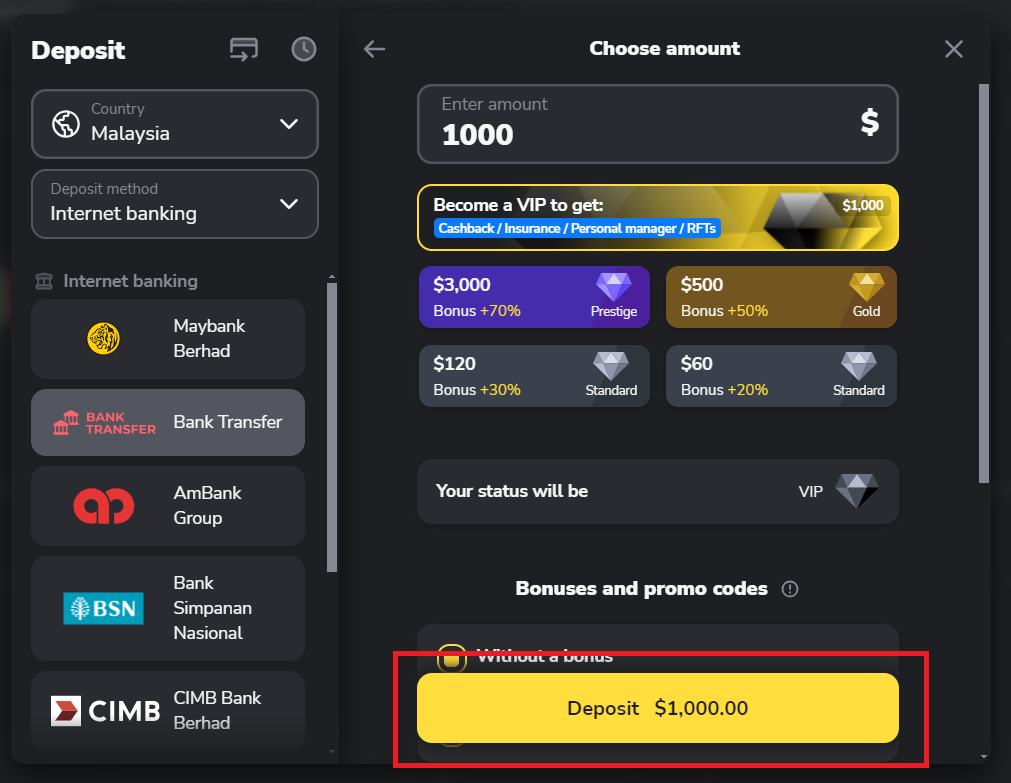
Task: Pick the $120 Standard bonus tile
Action: (x=534, y=376)
